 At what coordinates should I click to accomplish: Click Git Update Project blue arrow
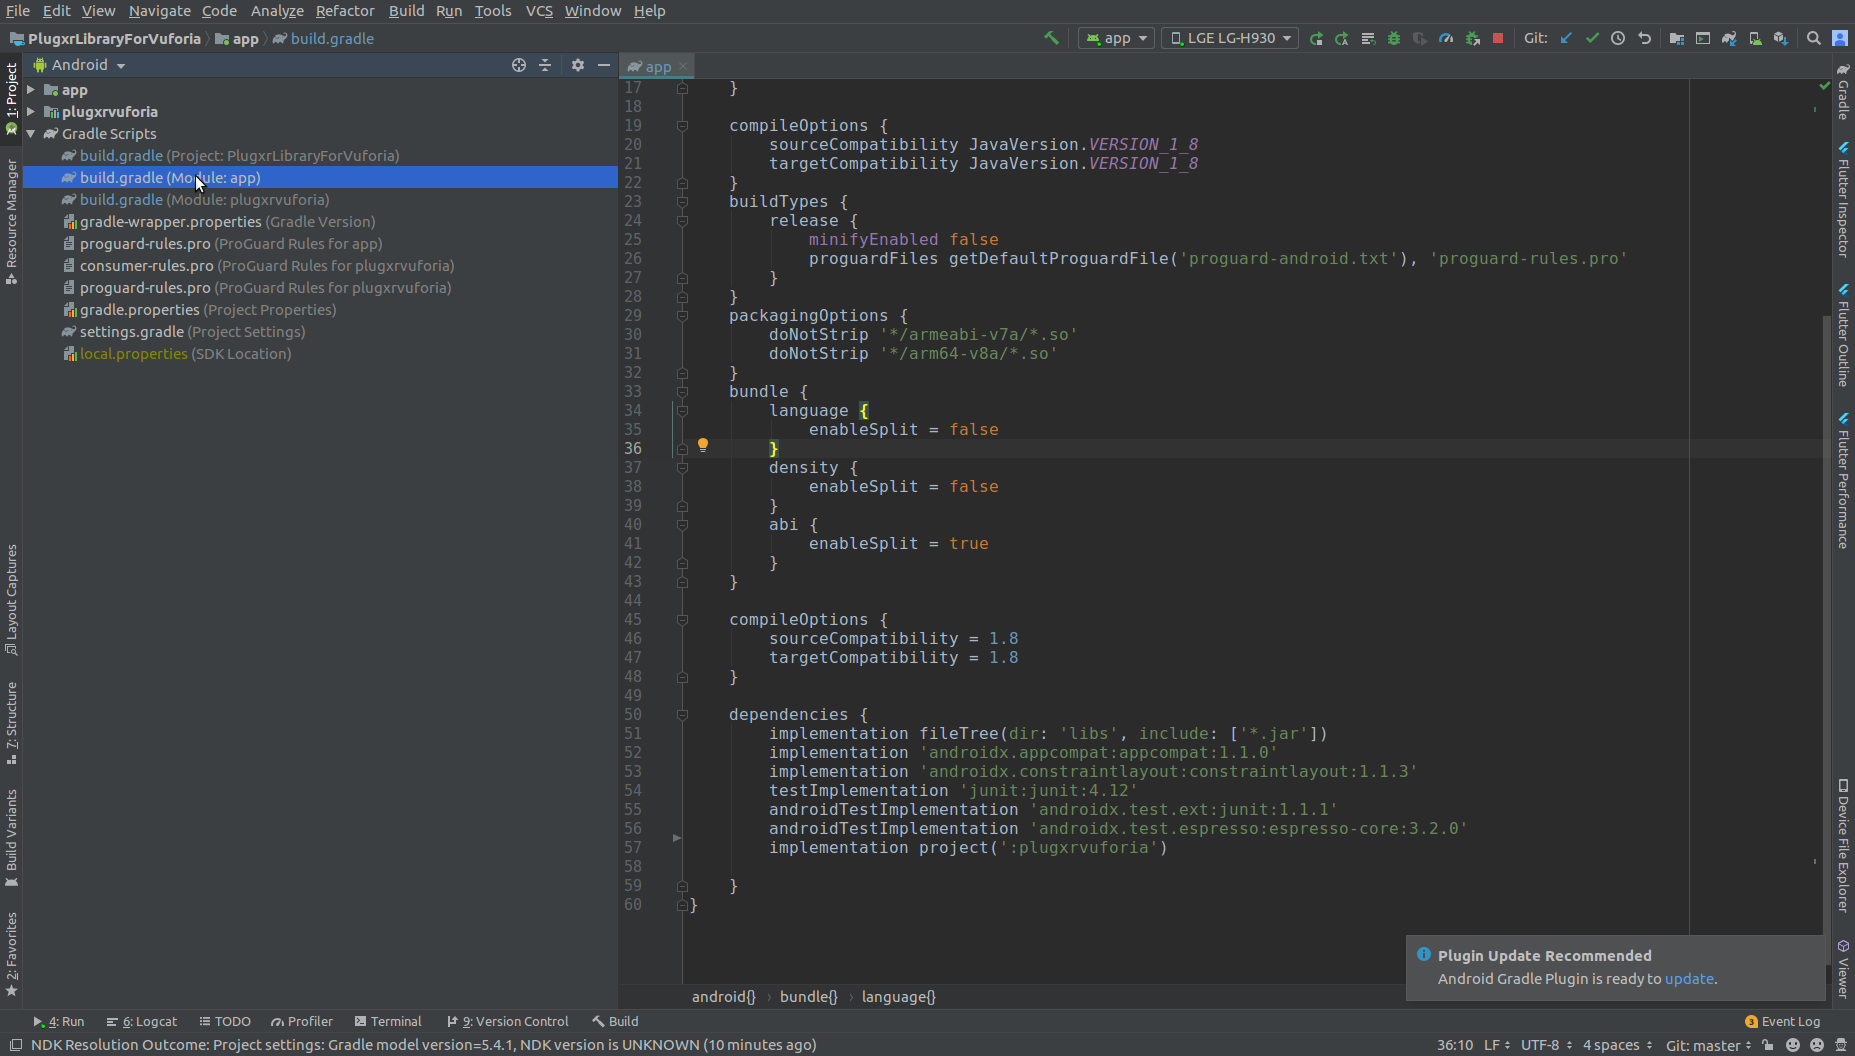pyautogui.click(x=1566, y=38)
